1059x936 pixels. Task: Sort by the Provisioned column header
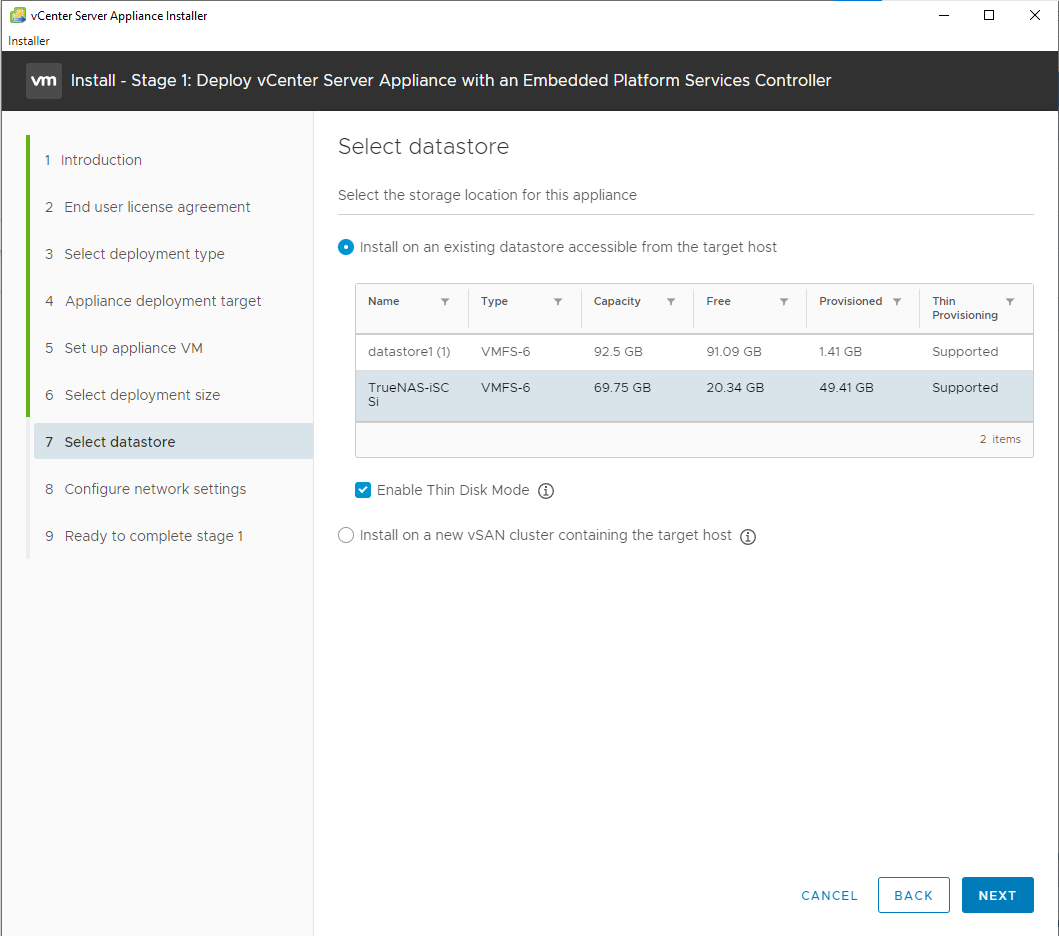(850, 301)
